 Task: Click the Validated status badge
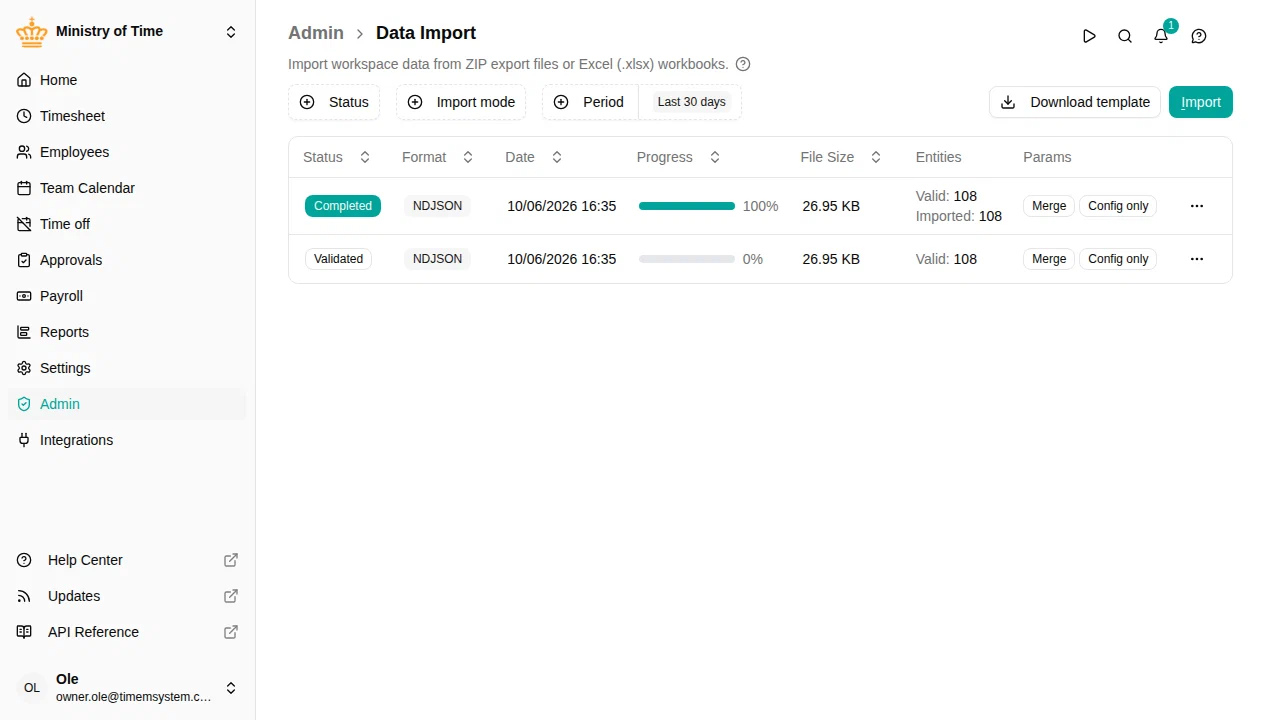pyautogui.click(x=338, y=259)
